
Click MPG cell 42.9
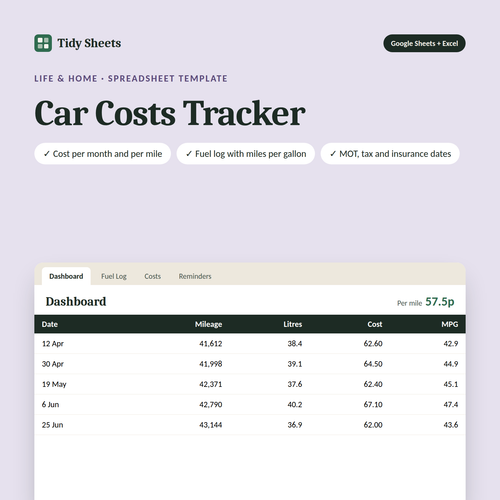pos(451,344)
